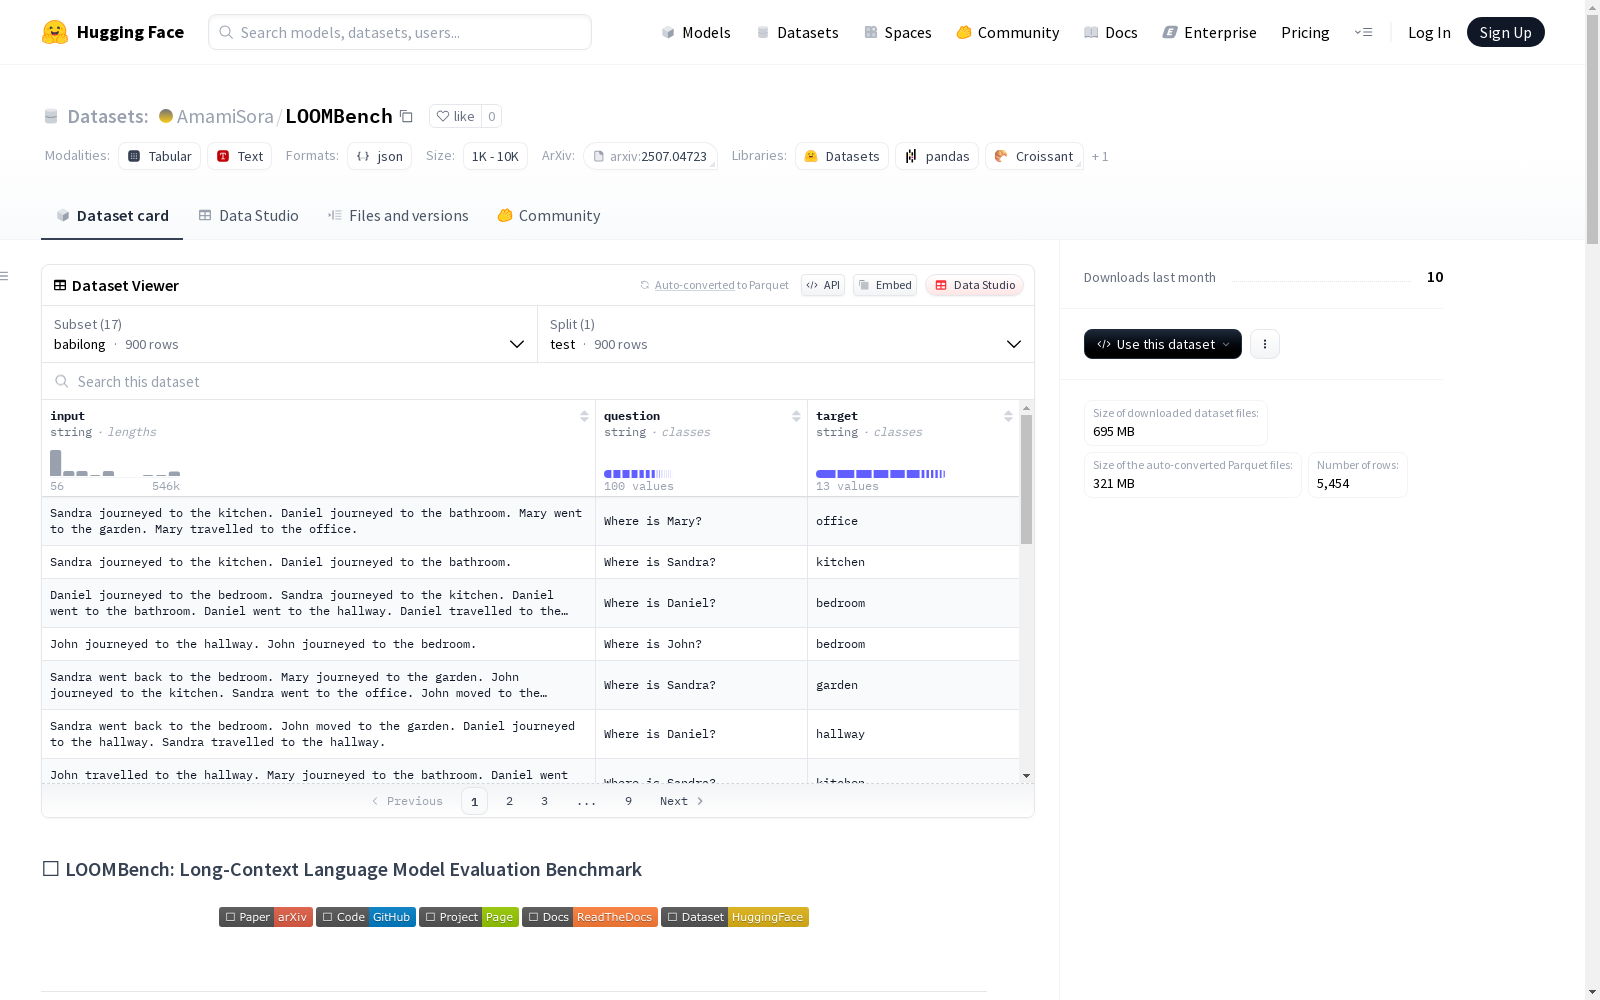Click the question classes distribution bar
The height and width of the screenshot is (1000, 1600).
click(x=638, y=474)
